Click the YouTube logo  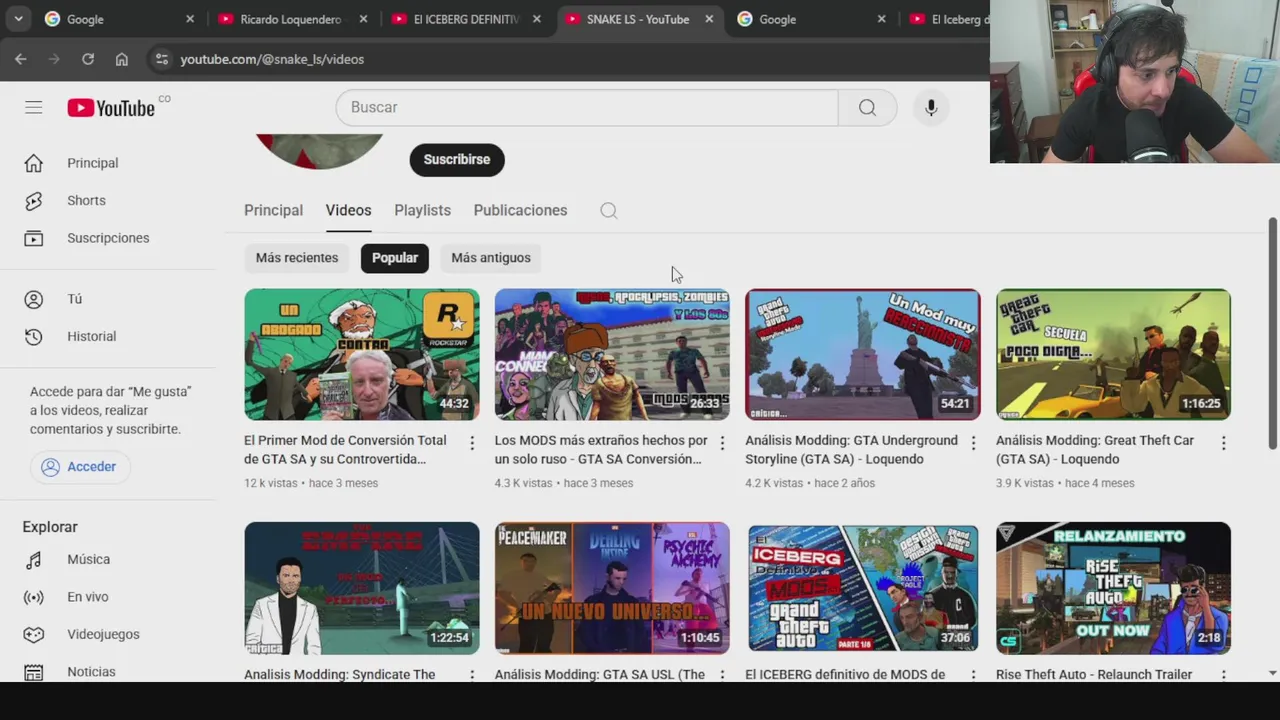pos(111,108)
